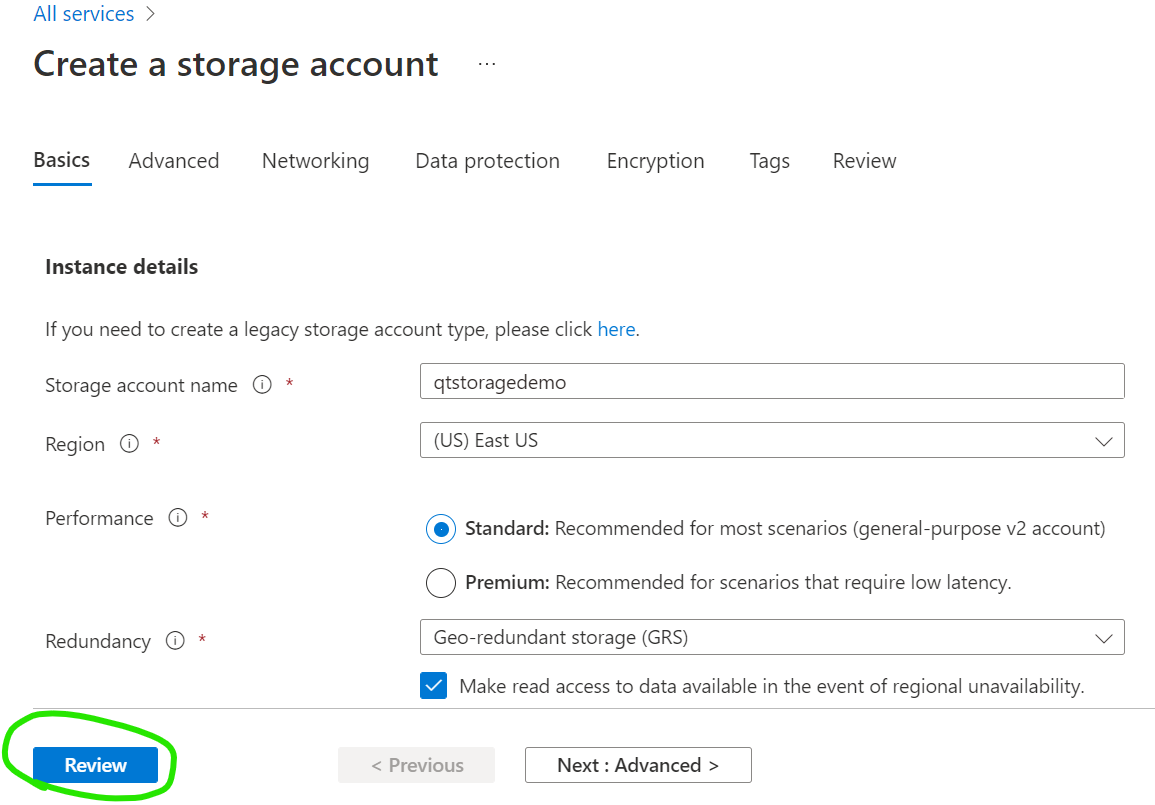Click the 'Create a storage account' title
This screenshot has width=1155, height=805.
point(236,65)
